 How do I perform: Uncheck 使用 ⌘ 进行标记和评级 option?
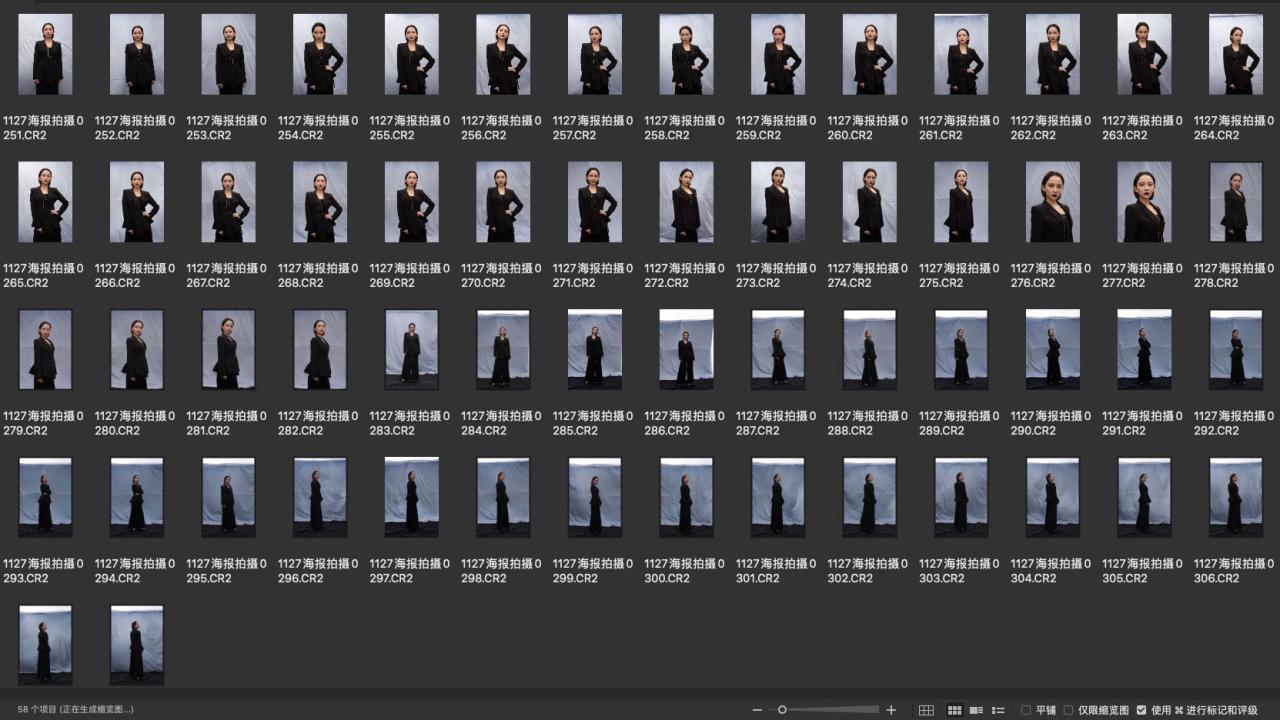(1142, 710)
